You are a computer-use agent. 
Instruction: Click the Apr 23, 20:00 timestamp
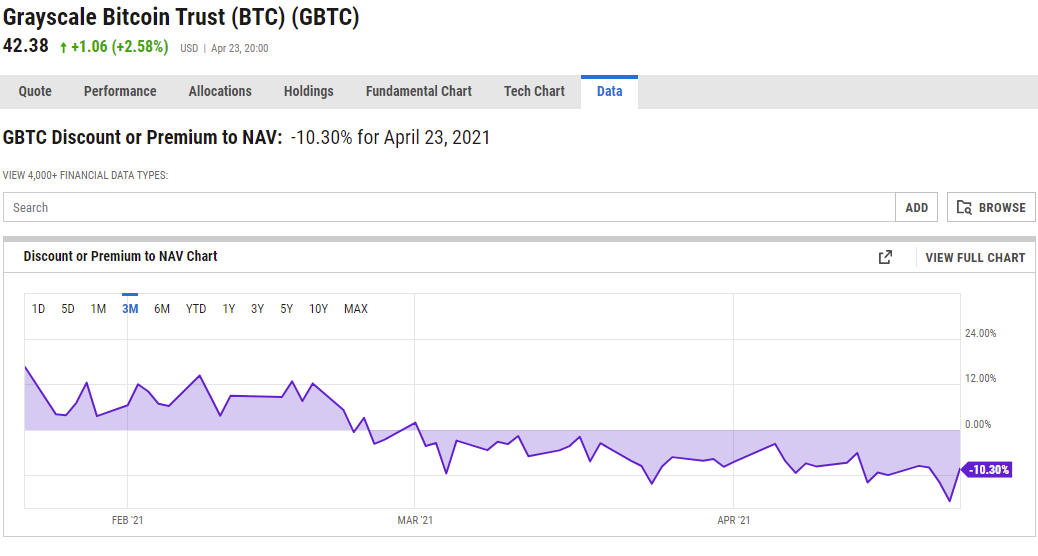[240, 48]
